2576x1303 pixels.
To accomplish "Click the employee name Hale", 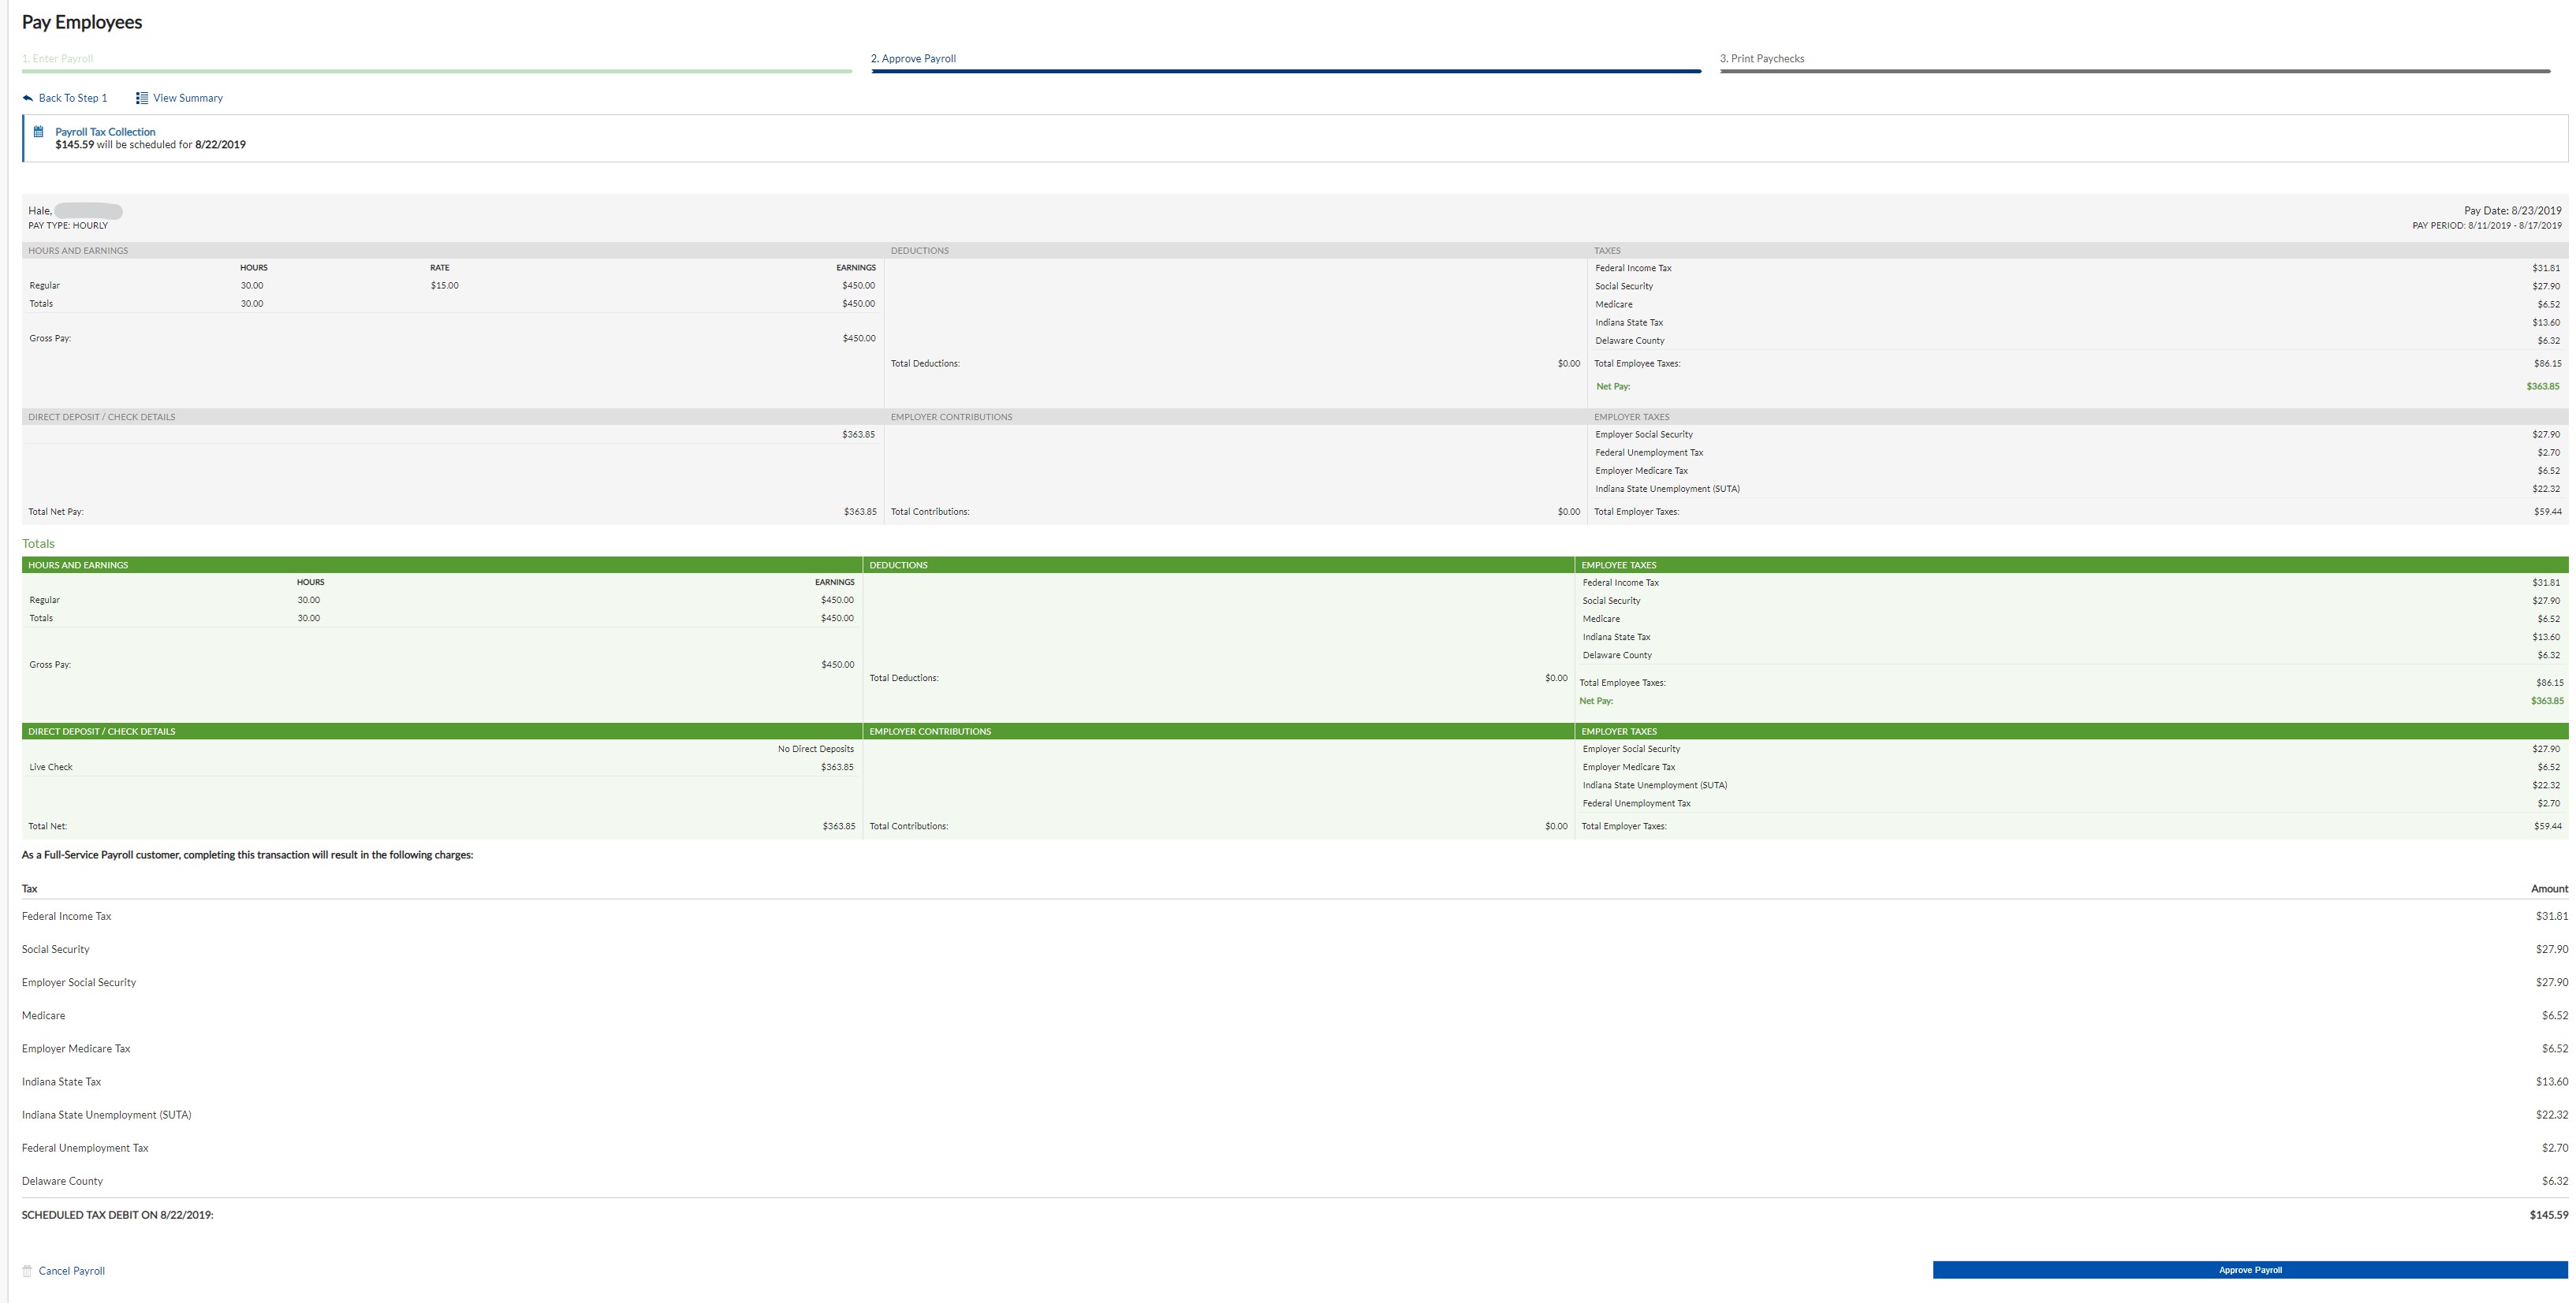I will click(x=40, y=211).
